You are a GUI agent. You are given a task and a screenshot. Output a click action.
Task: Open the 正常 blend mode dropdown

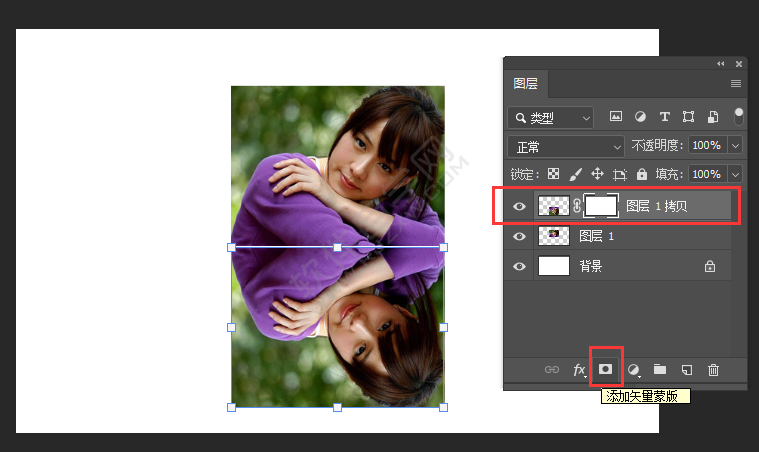[x=565, y=147]
